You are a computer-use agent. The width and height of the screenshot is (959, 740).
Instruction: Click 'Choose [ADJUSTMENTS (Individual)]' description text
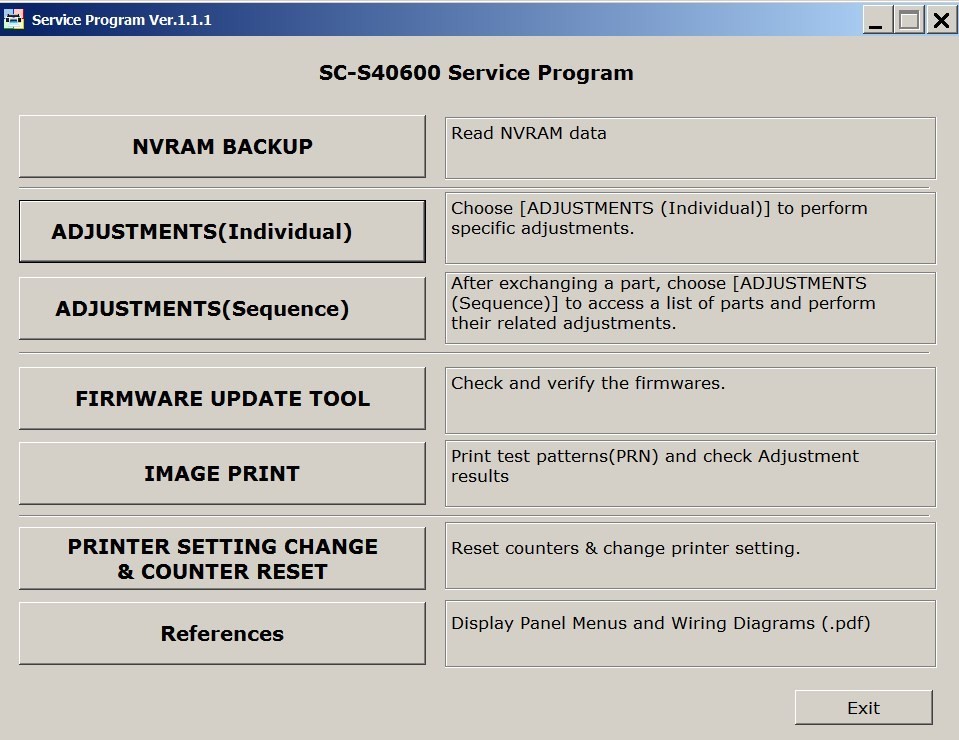click(659, 218)
